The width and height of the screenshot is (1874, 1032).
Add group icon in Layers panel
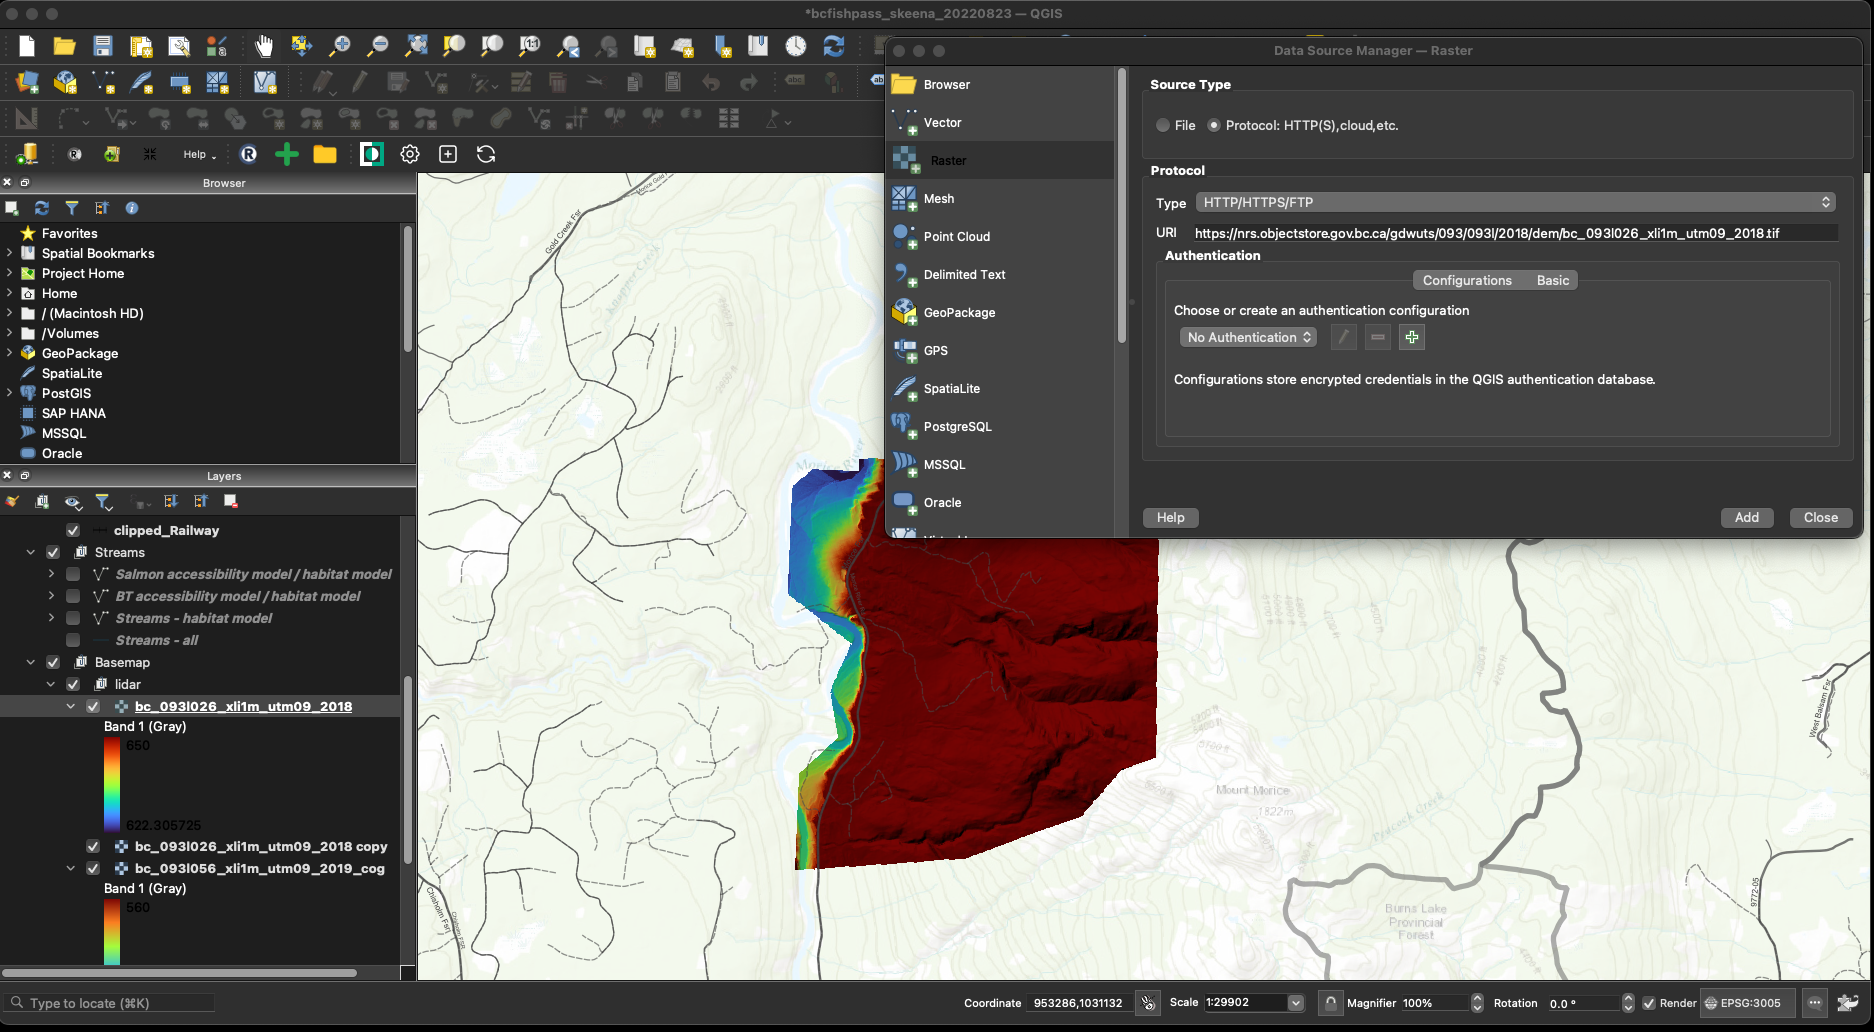(42, 501)
